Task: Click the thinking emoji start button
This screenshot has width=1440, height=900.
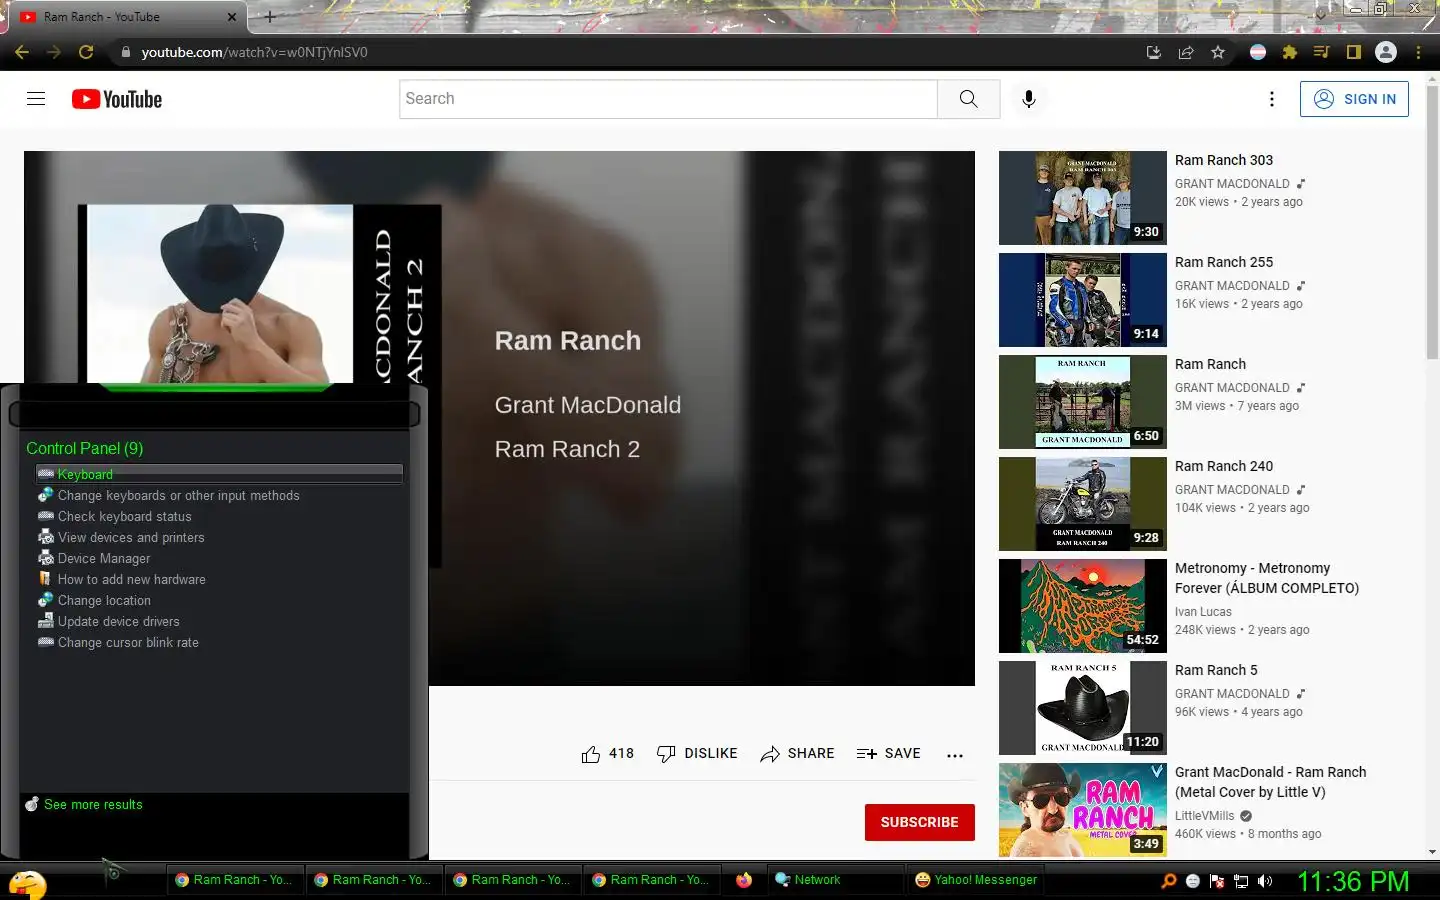Action: pos(27,884)
